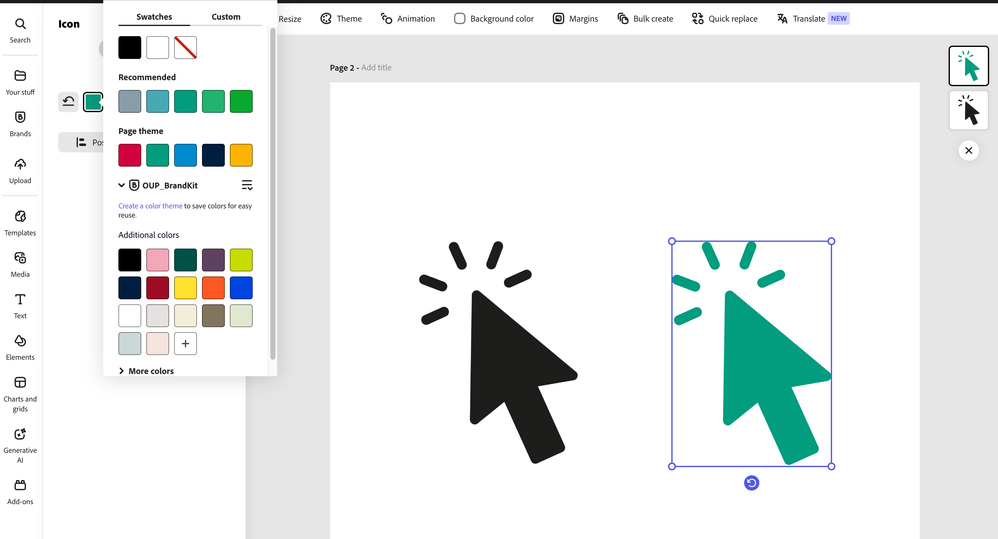Pick the navy Page theme swatch
Screen dimensions: 998x539
click(x=213, y=155)
